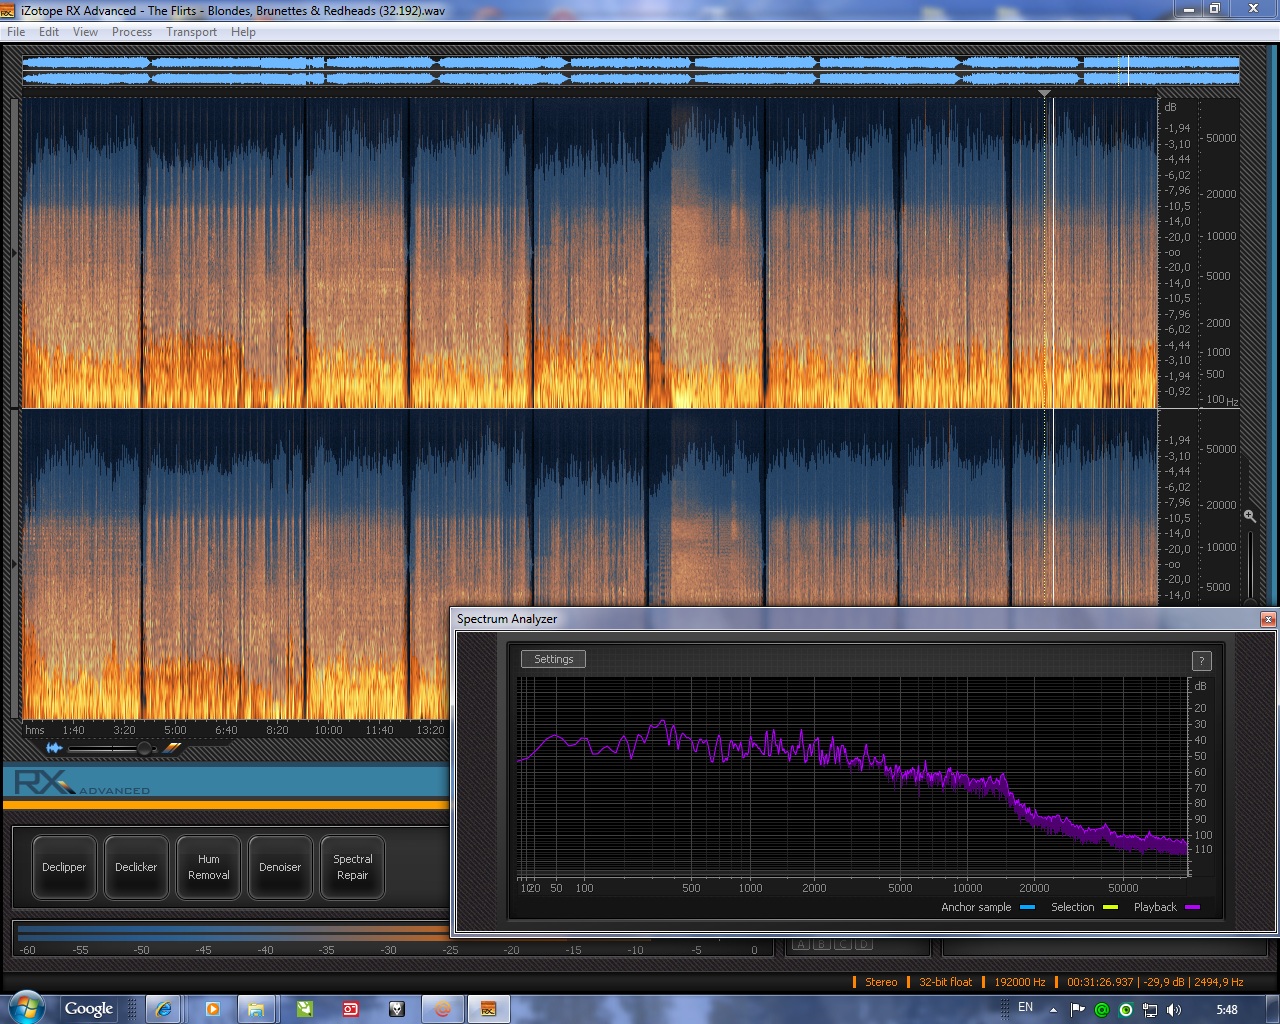Click the iZotope RX taskbar icon
1280x1024 pixels.
(488, 1009)
